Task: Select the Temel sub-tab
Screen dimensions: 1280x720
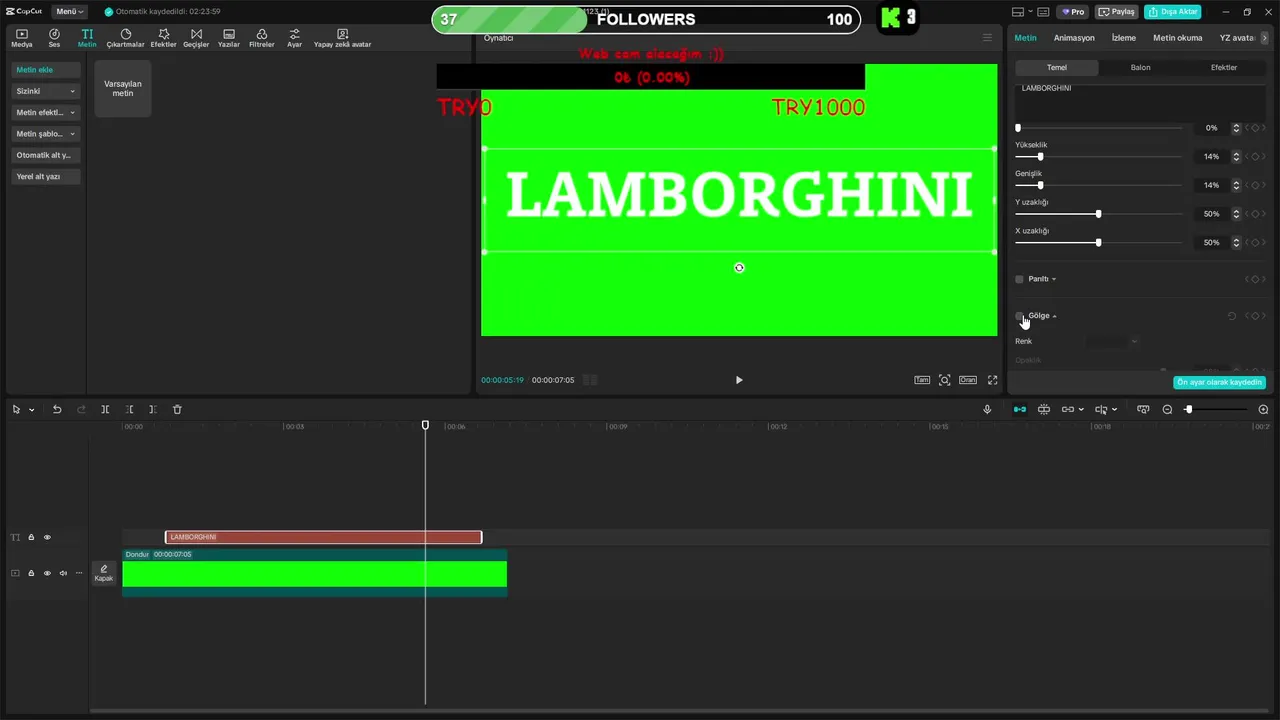Action: pos(1057,68)
